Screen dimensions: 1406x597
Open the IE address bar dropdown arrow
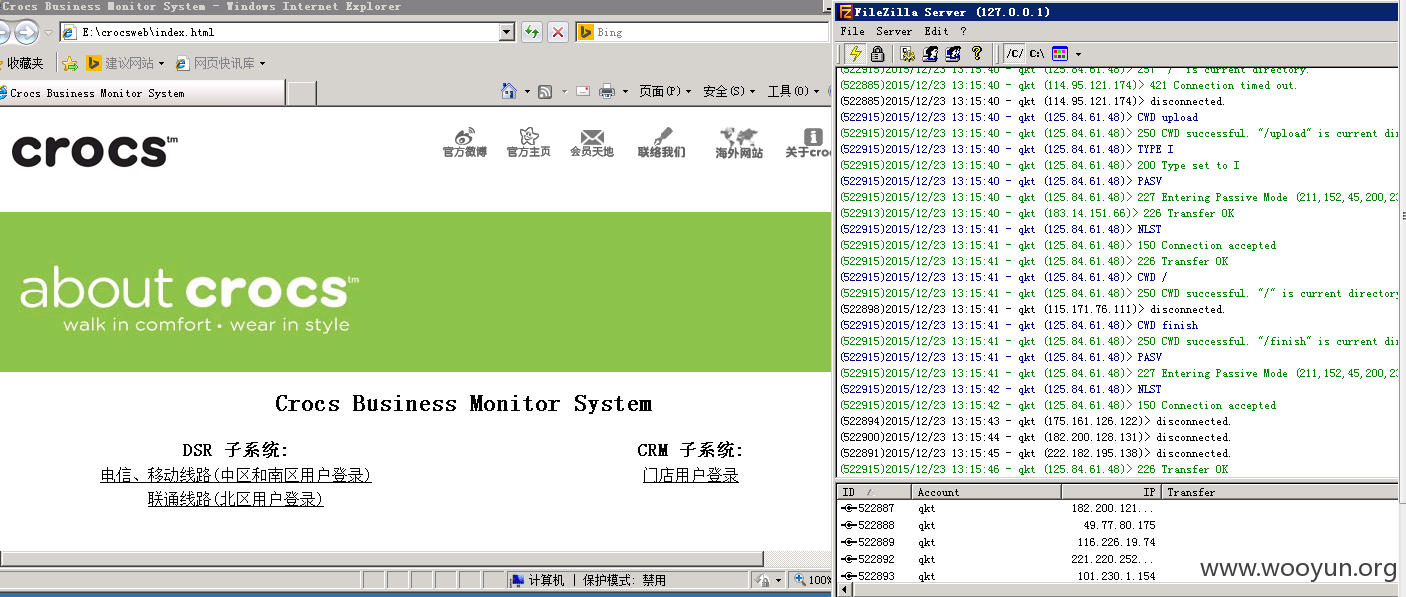click(506, 32)
